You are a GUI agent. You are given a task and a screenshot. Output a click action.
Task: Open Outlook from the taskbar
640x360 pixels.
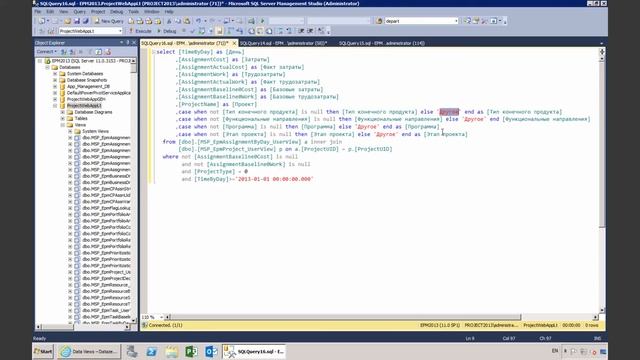211,351
